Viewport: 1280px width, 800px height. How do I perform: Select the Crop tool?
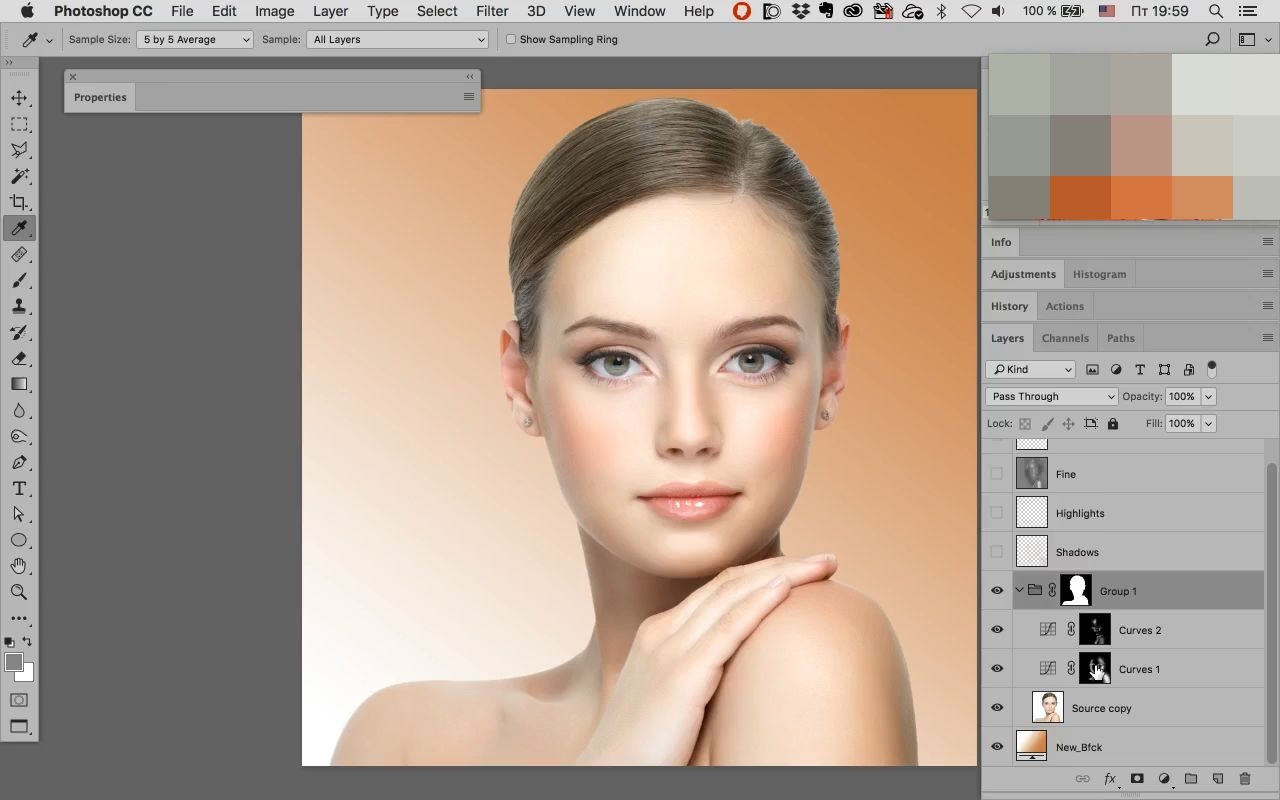click(x=19, y=202)
